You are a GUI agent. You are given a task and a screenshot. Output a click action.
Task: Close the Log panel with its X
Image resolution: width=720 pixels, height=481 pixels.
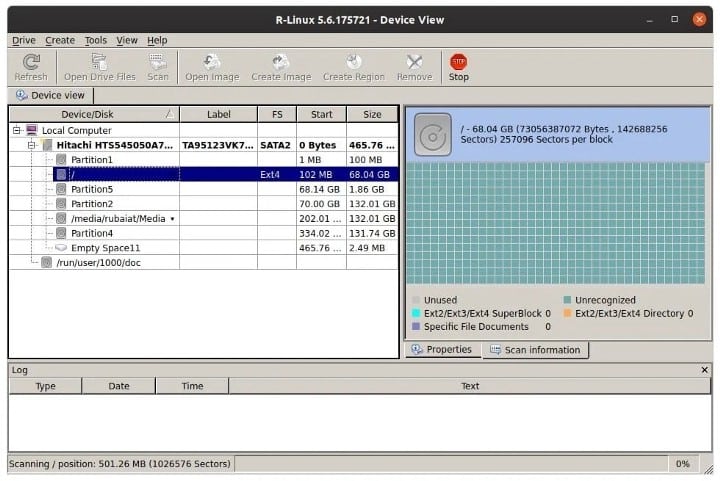(704, 370)
